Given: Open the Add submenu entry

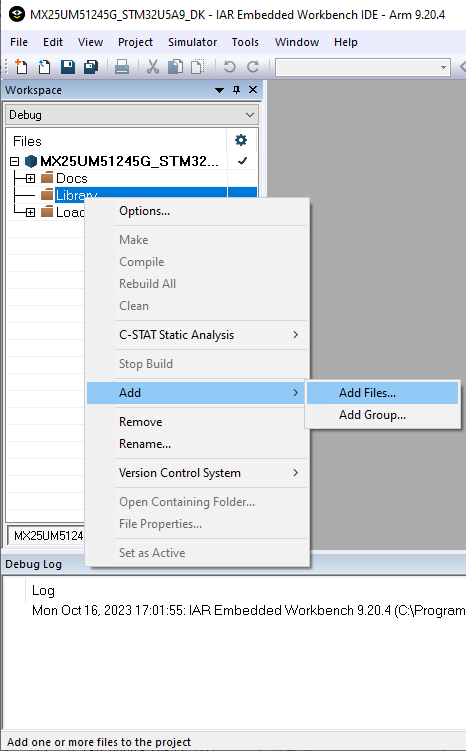Looking at the screenshot, I should (195, 393).
